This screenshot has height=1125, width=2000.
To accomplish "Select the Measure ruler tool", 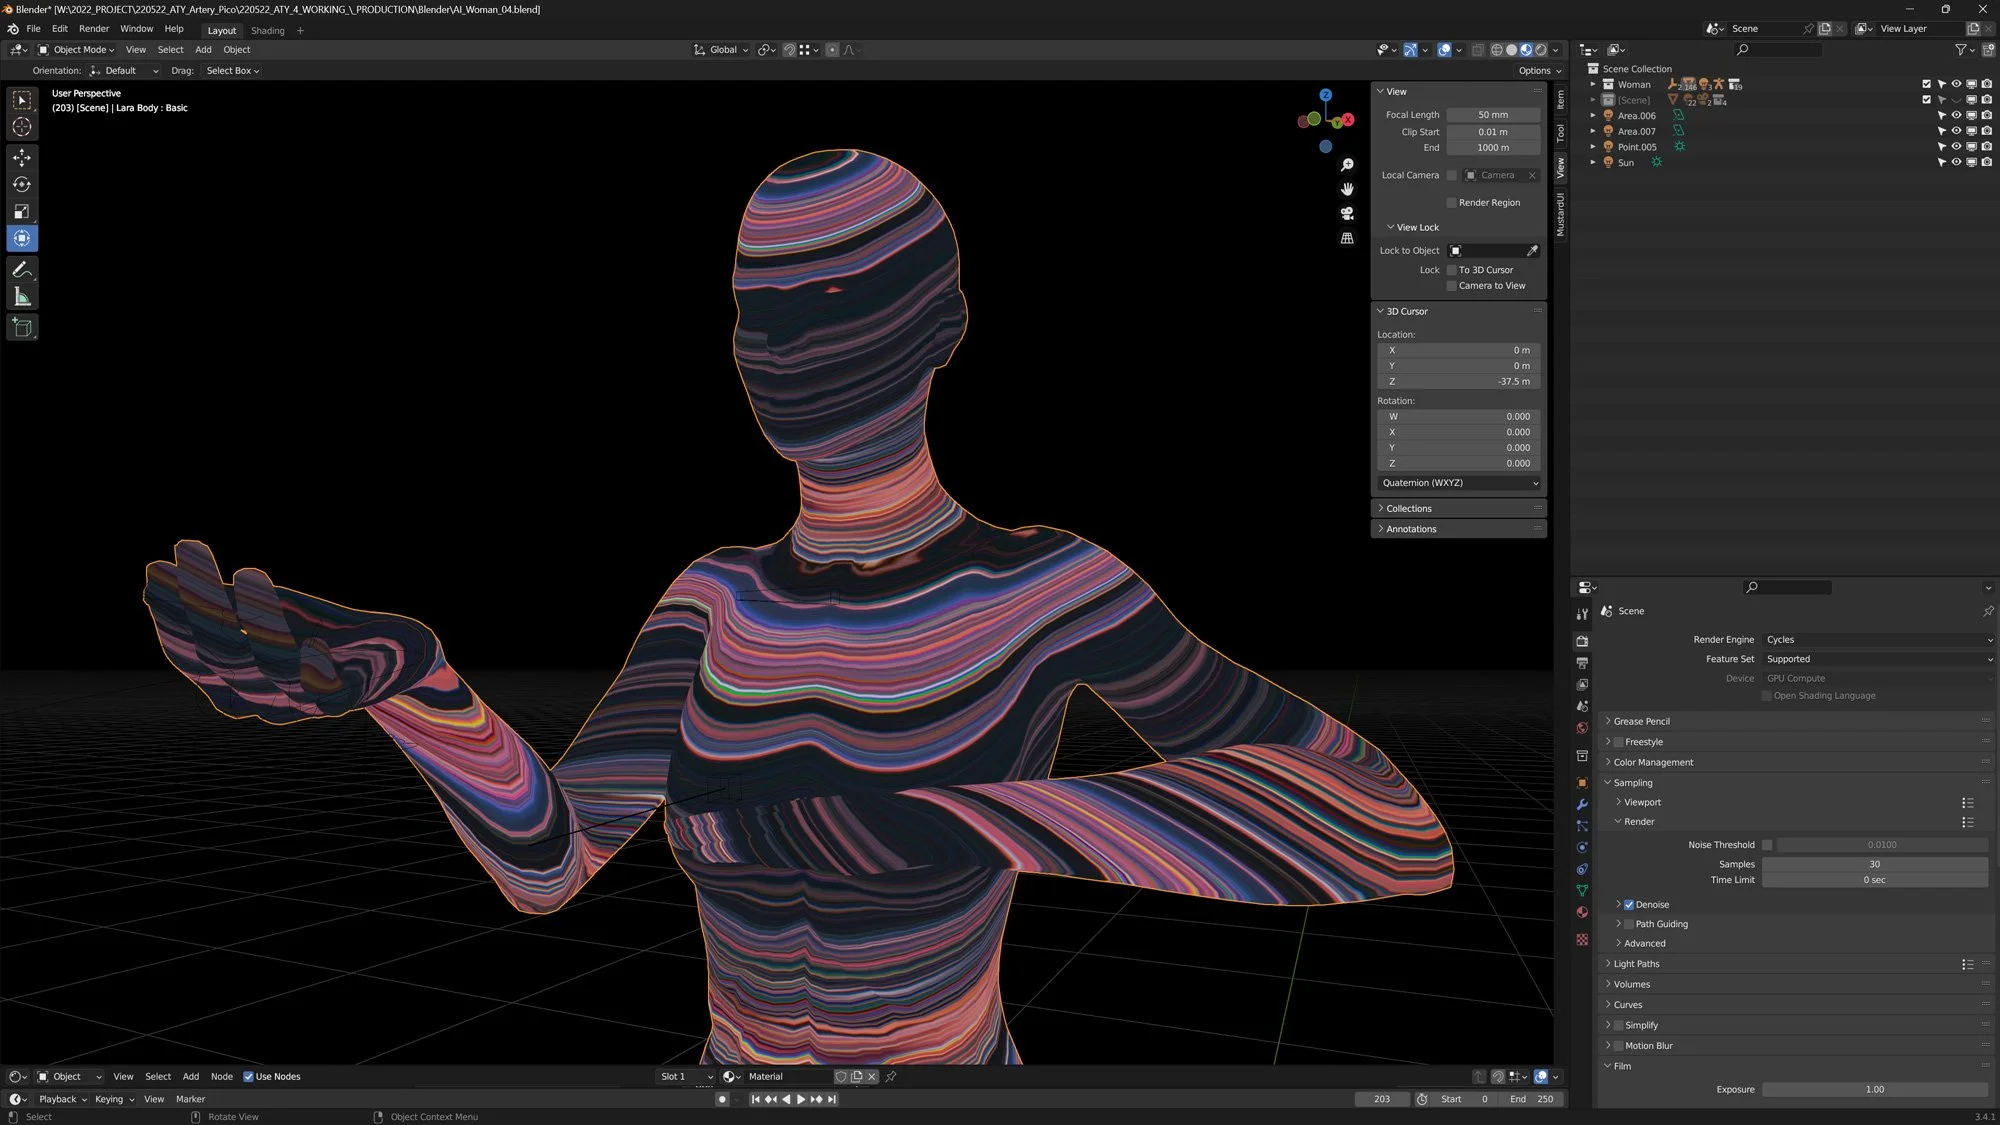I will (x=22, y=297).
